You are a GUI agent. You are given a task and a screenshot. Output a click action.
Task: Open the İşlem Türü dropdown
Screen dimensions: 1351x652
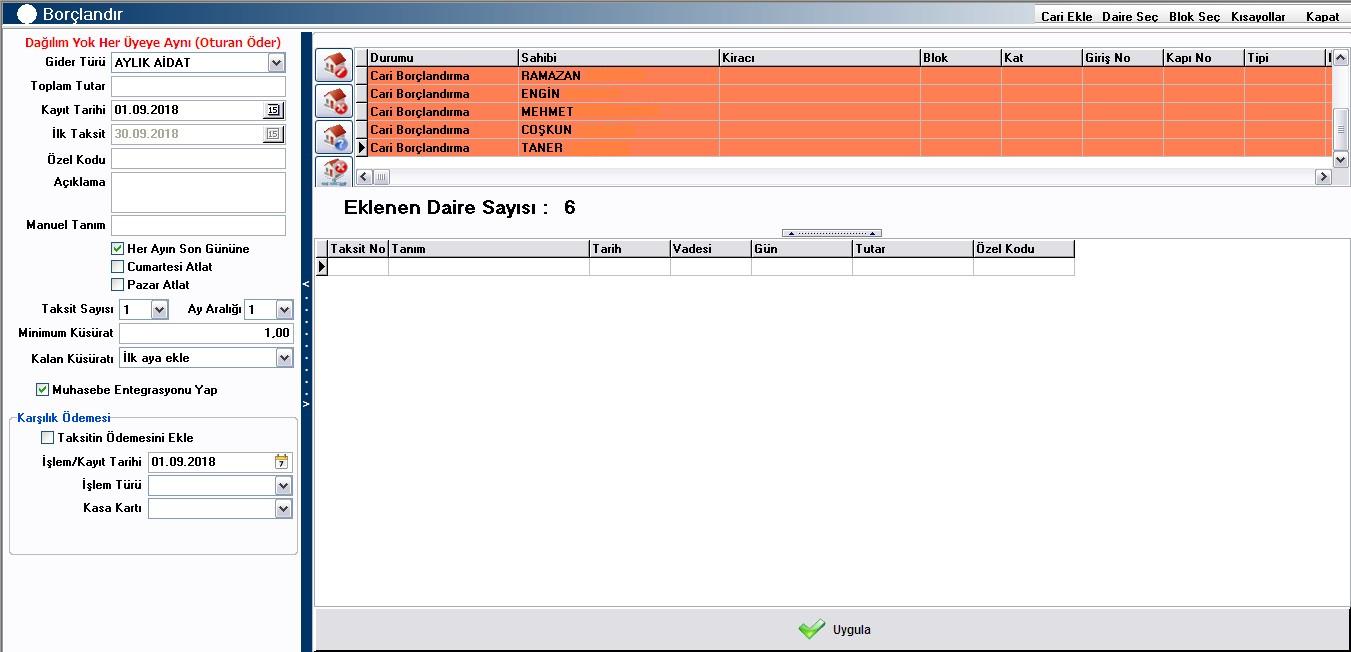(283, 485)
